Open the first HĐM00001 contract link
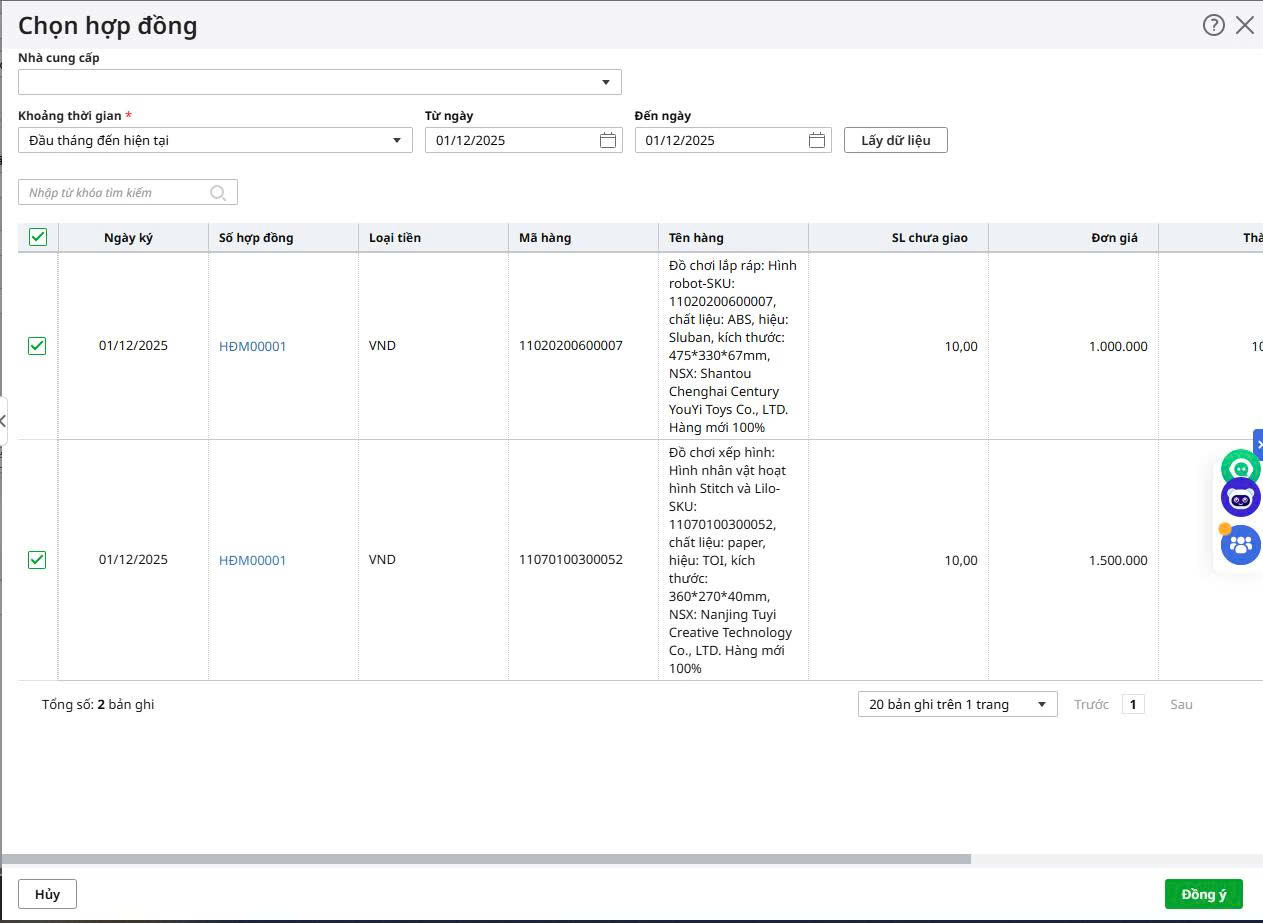 click(252, 347)
